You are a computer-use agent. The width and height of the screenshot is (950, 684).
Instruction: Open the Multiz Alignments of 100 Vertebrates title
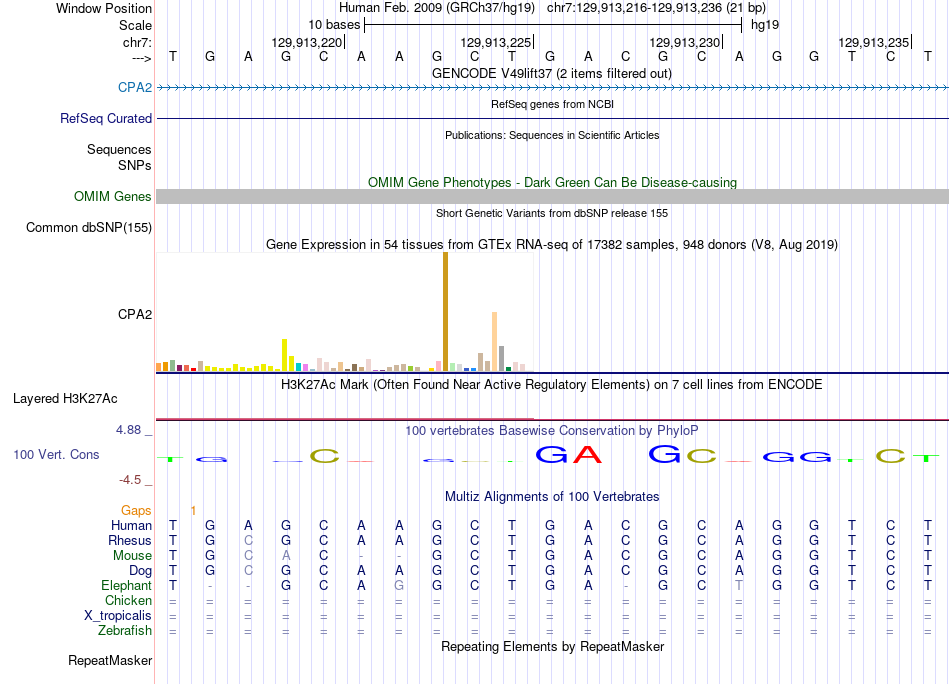[552, 497]
